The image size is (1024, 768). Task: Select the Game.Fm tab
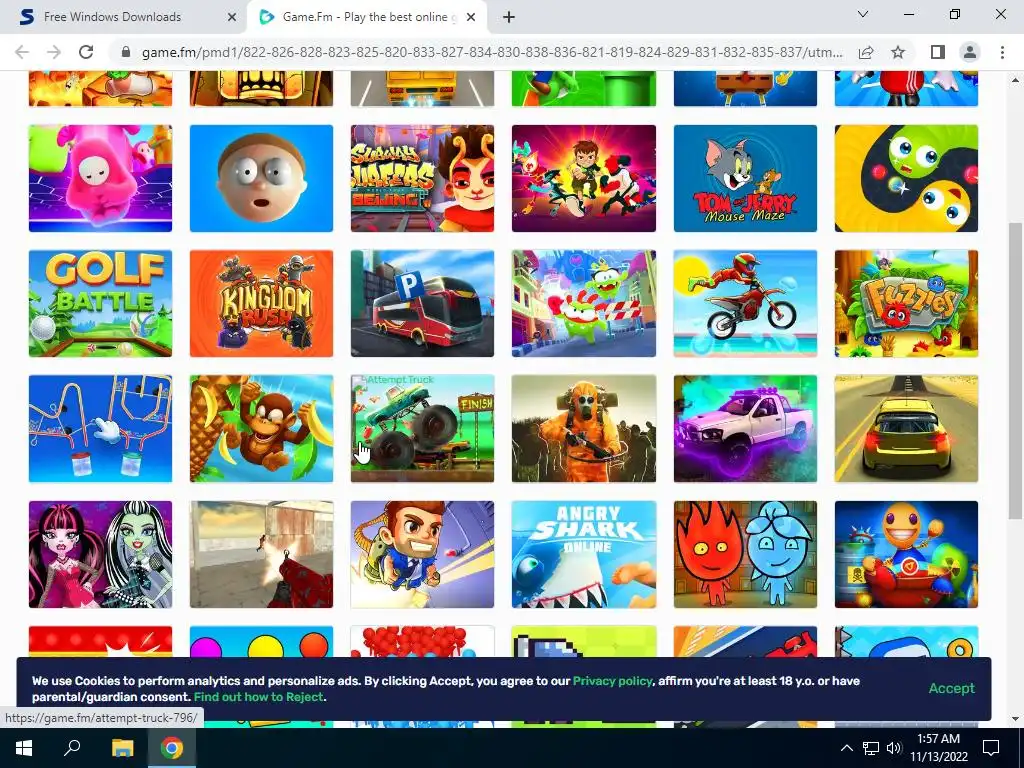click(x=366, y=17)
